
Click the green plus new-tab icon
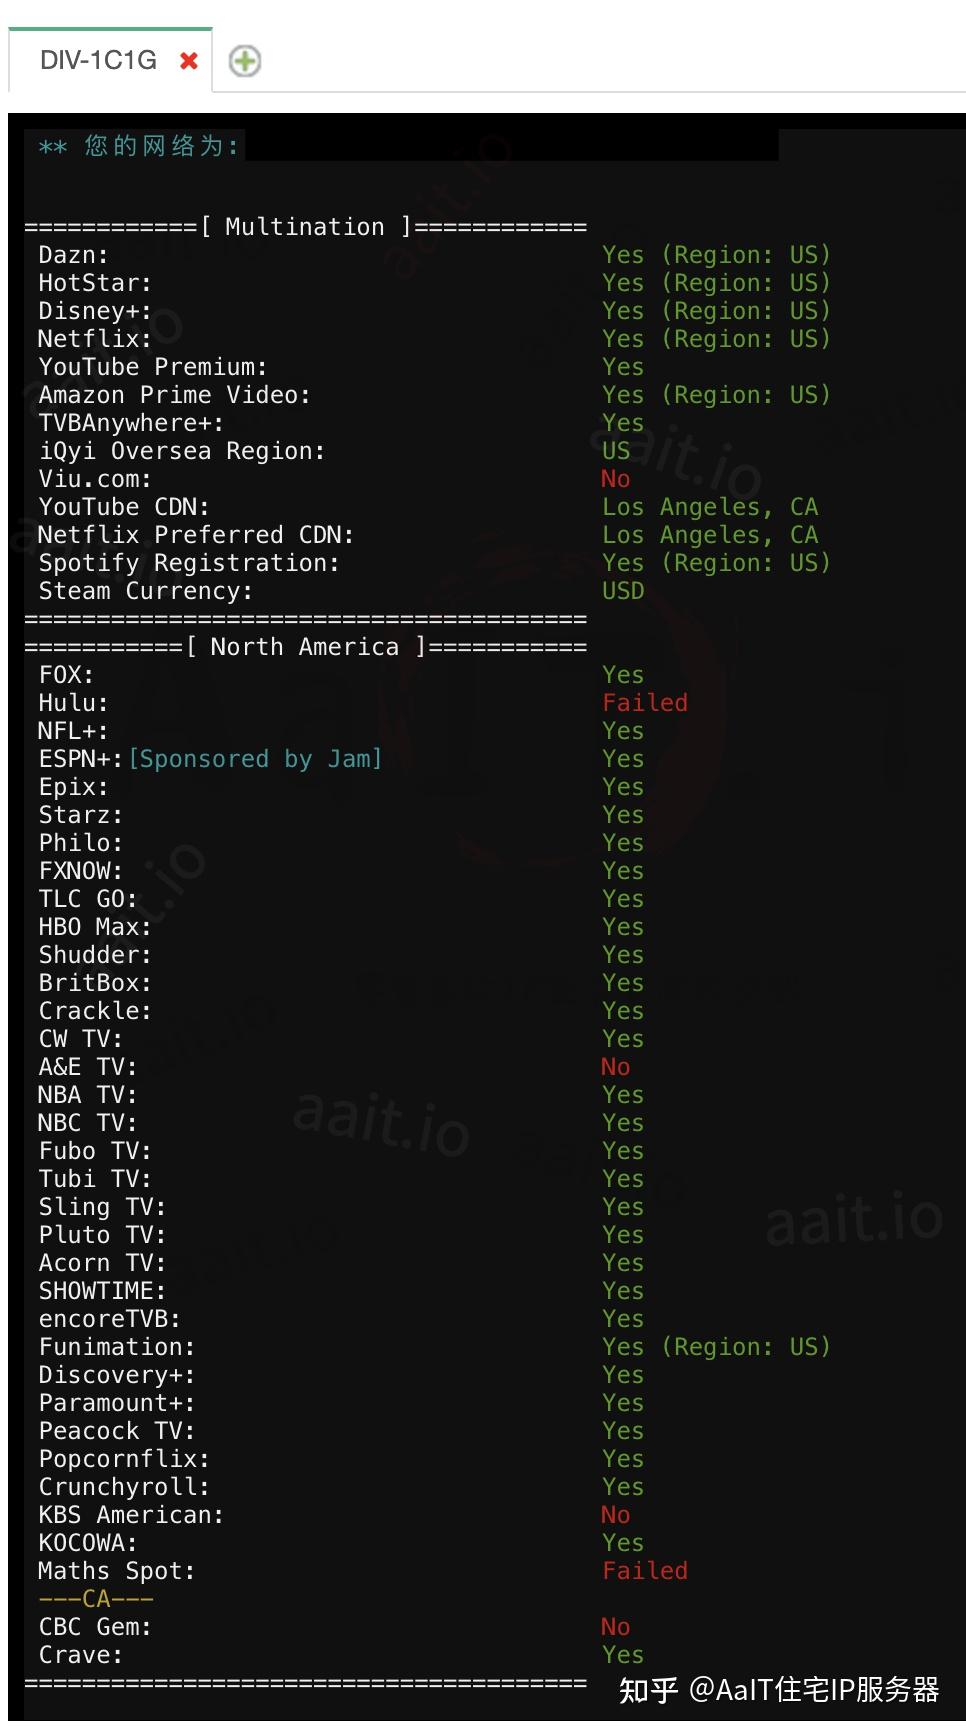[244, 62]
